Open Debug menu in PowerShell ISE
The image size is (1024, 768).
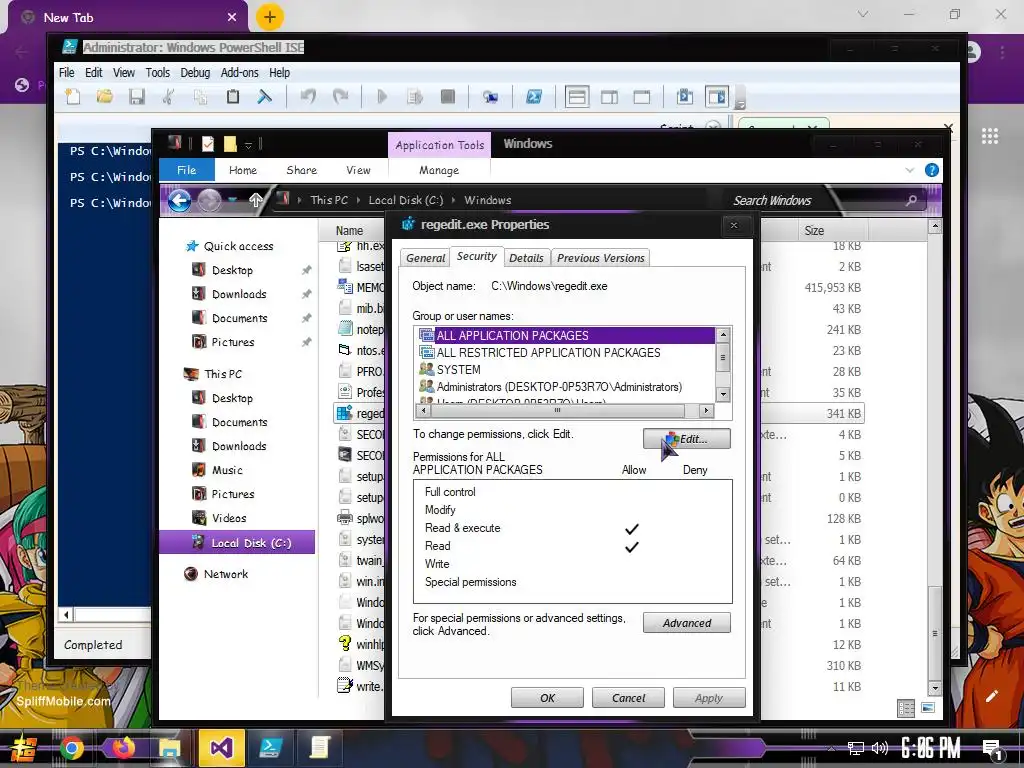point(195,72)
